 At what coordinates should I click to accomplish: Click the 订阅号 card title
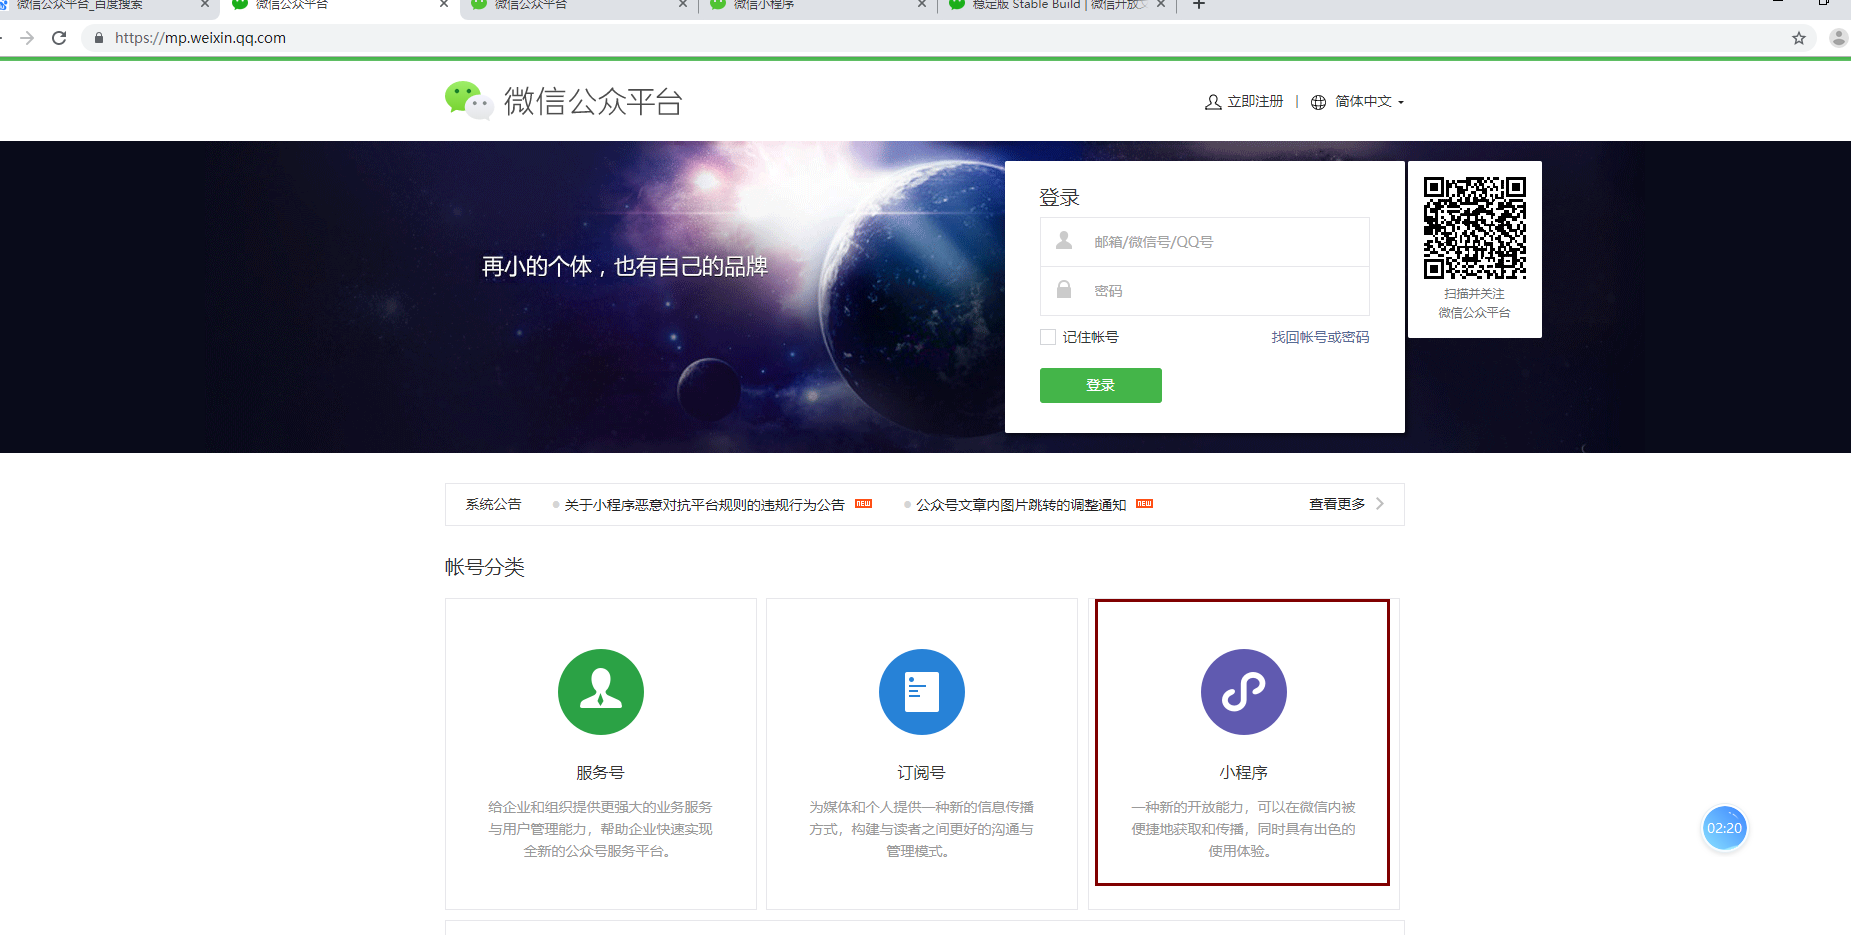[921, 773]
